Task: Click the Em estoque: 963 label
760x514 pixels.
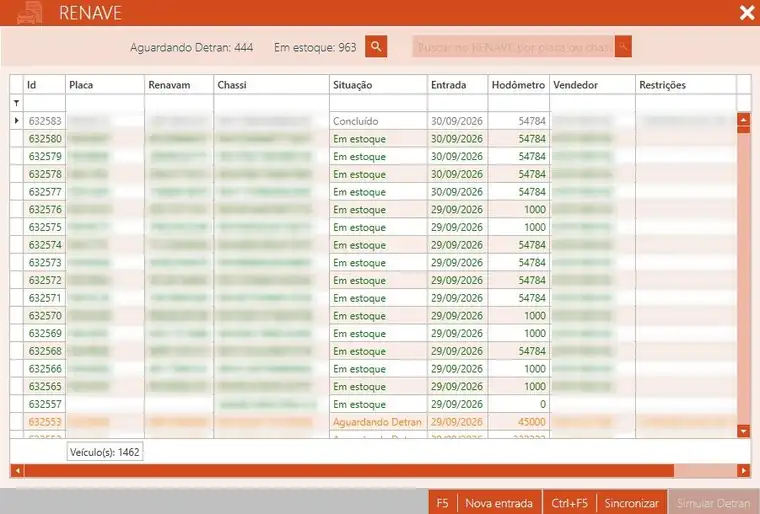Action: click(315, 48)
